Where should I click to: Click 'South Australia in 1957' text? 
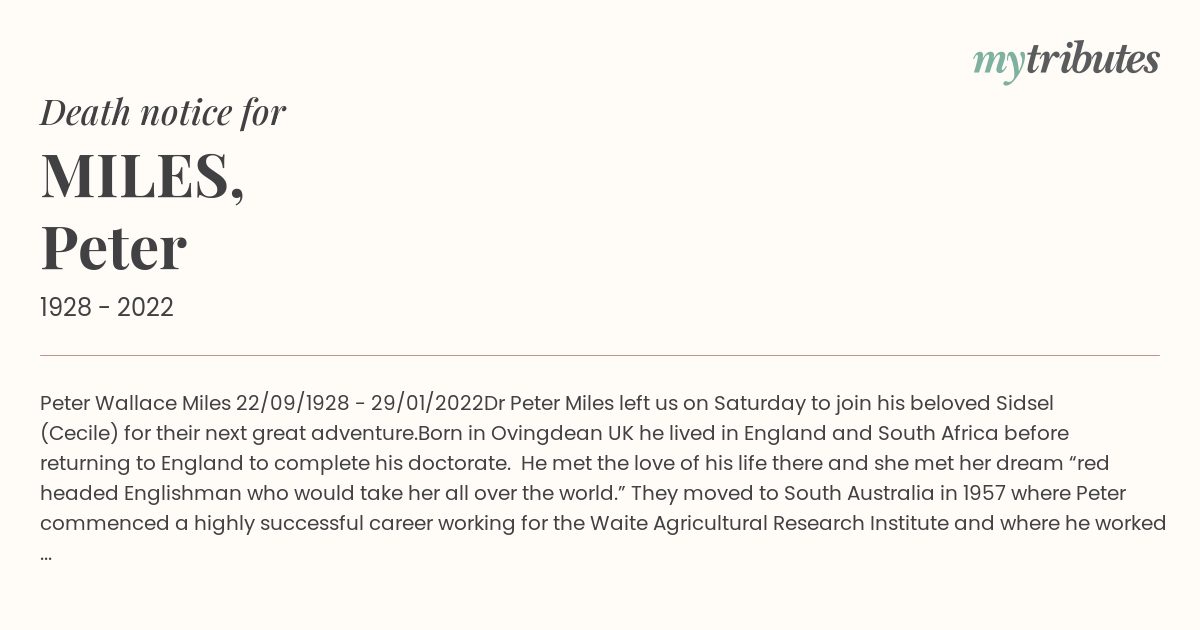click(x=899, y=494)
